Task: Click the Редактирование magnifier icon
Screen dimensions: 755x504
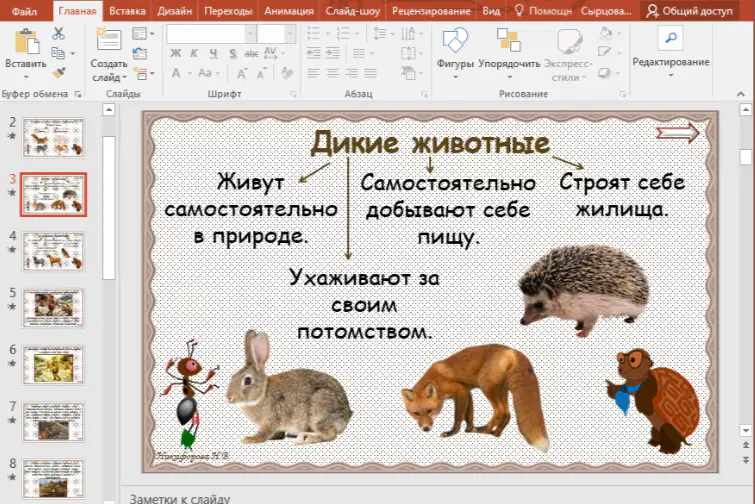Action: click(x=670, y=38)
